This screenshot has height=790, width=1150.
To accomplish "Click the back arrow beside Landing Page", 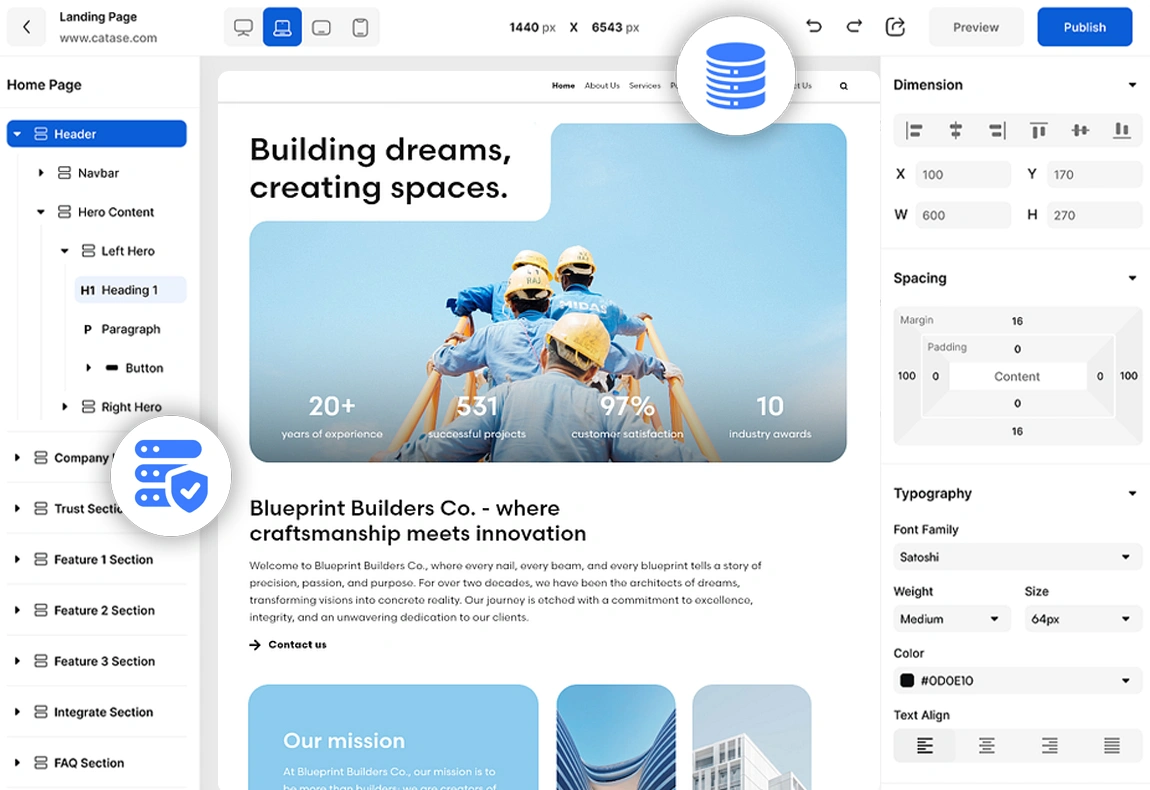I will coord(27,27).
